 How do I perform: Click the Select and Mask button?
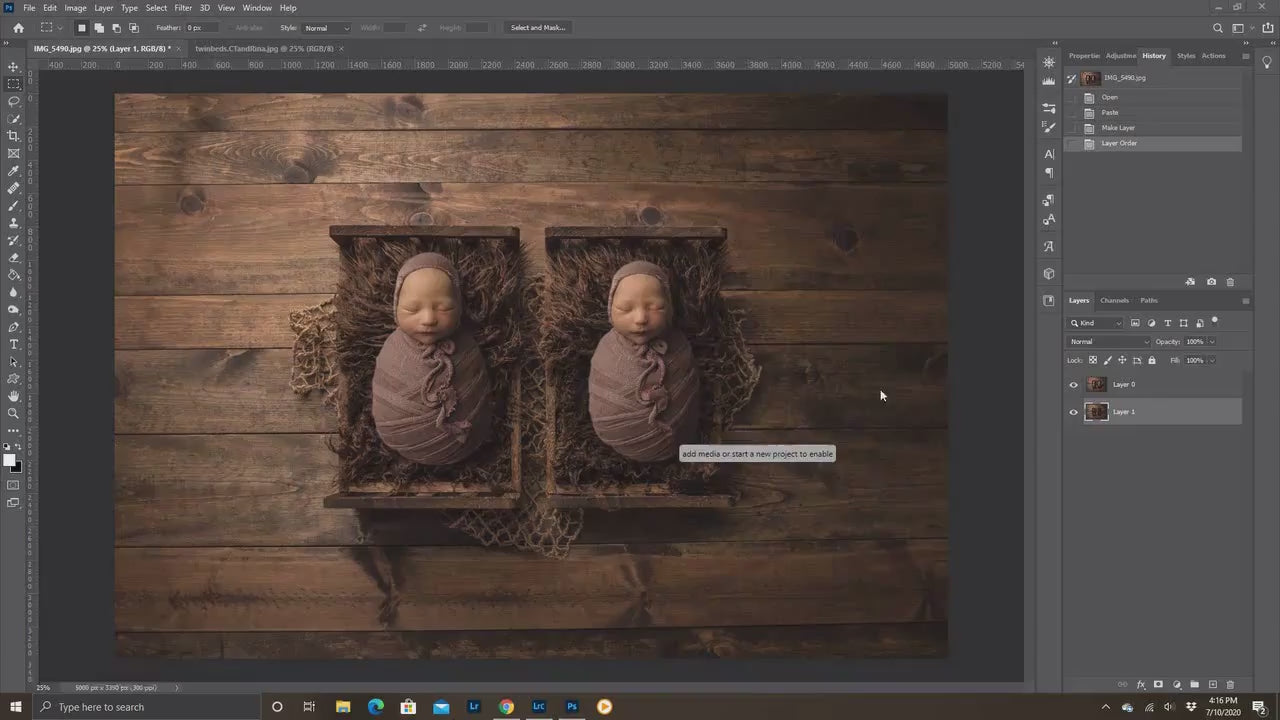coord(538,27)
